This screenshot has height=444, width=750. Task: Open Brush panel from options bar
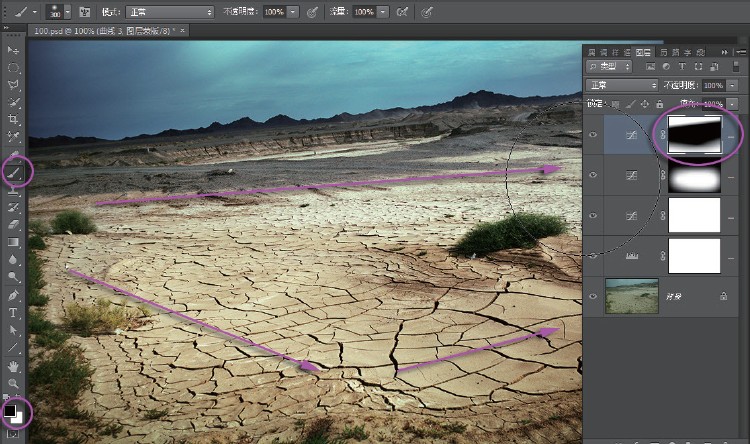tap(85, 12)
